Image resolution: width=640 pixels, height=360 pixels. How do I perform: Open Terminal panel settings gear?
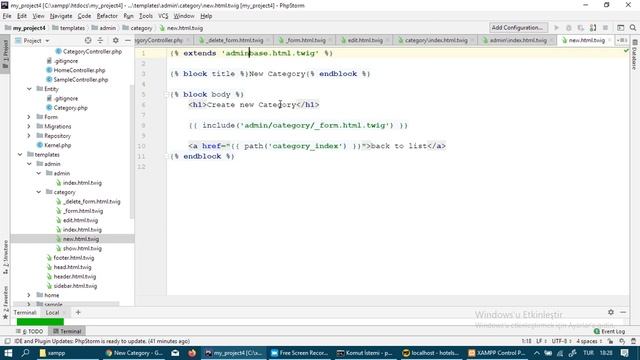[611, 312]
